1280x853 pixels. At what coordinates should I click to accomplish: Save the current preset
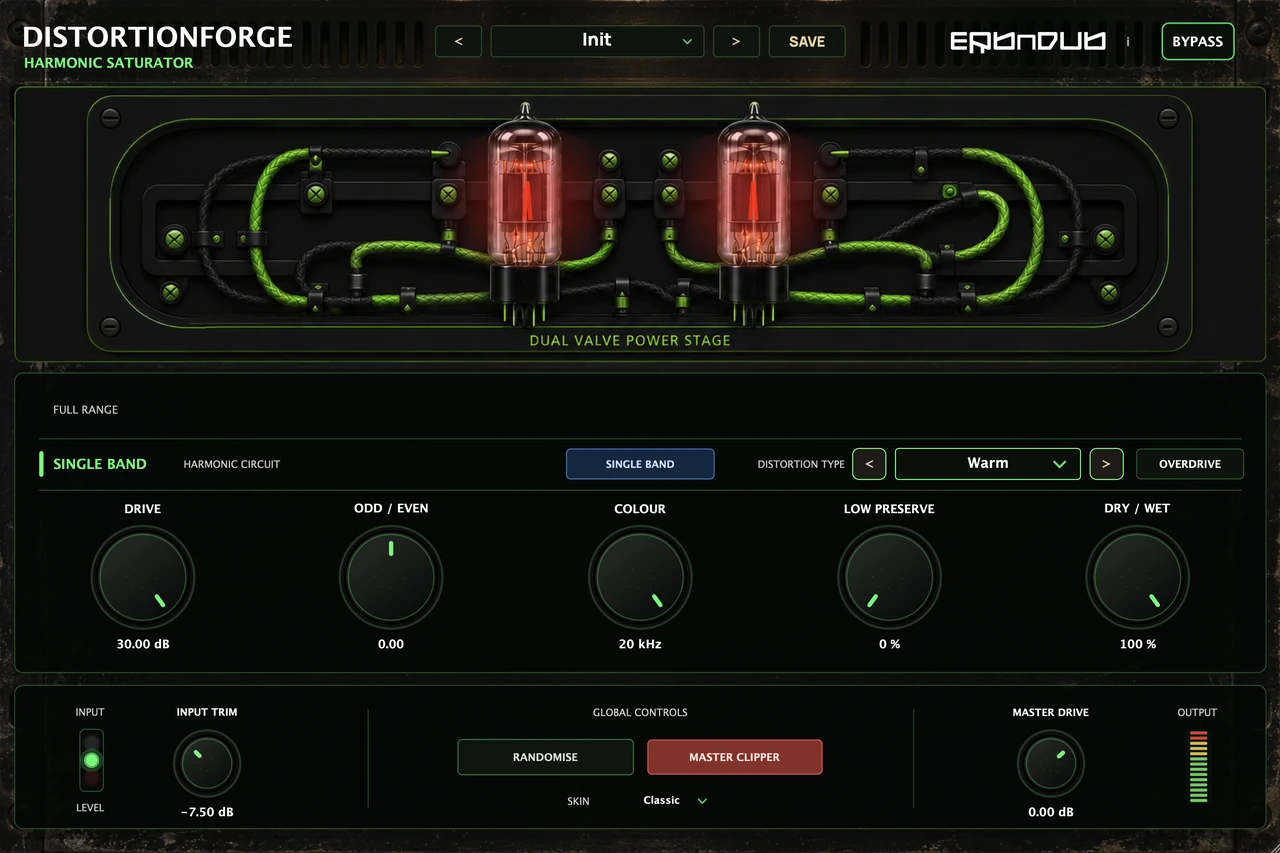[x=807, y=41]
